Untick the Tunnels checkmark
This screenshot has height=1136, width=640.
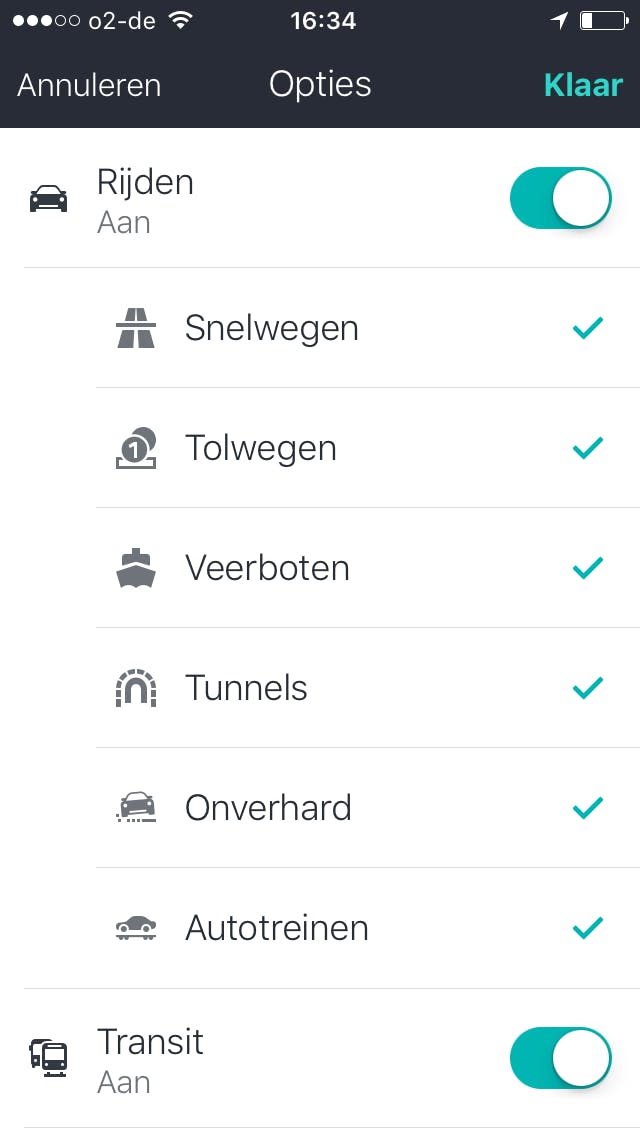[x=588, y=688]
